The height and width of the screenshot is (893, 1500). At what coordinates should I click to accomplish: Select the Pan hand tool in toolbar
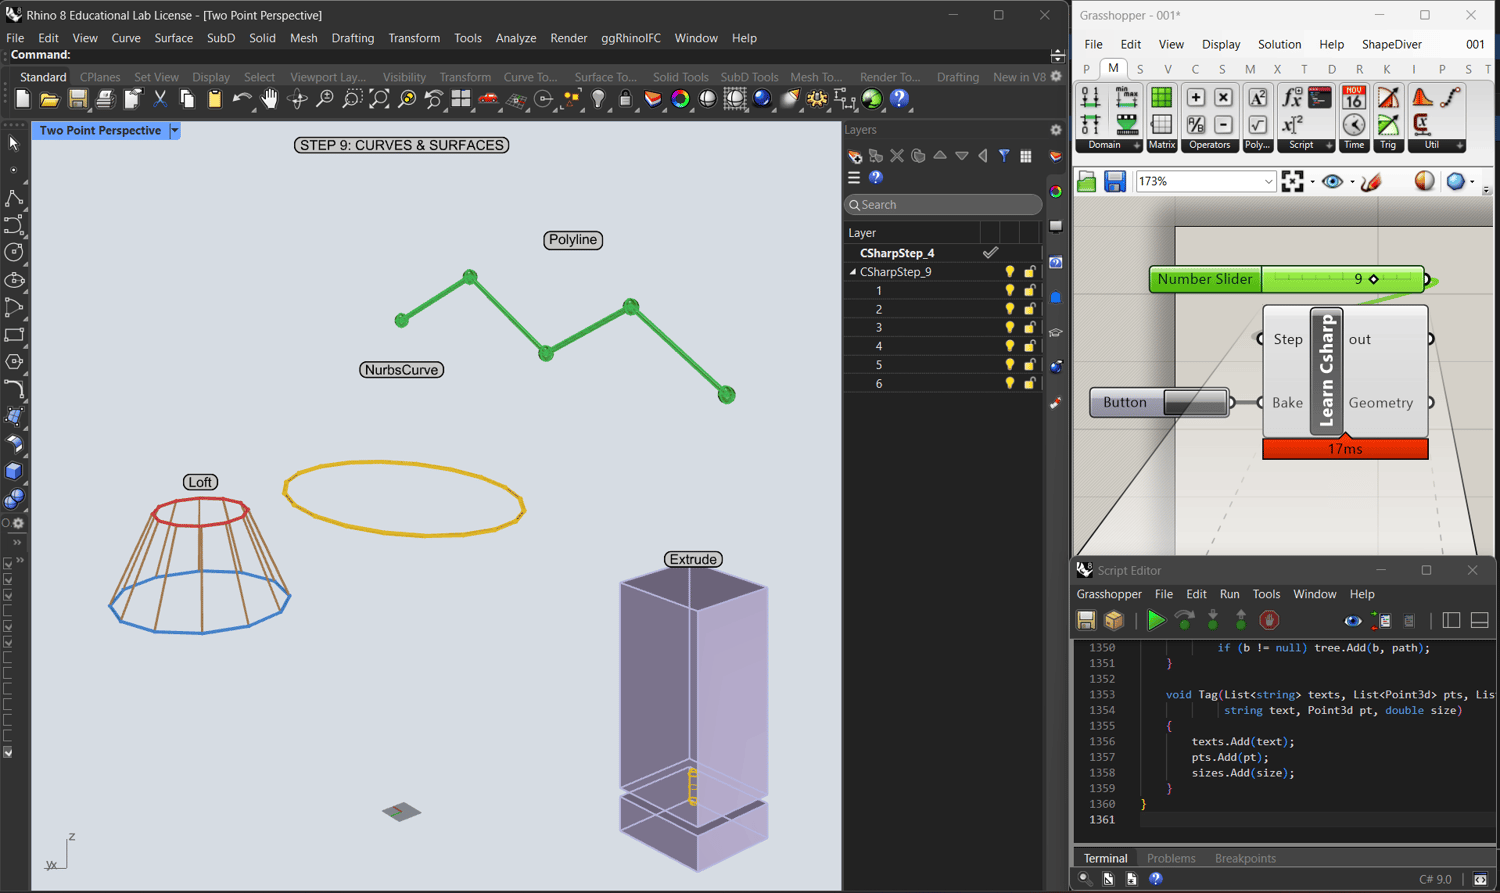tap(269, 99)
